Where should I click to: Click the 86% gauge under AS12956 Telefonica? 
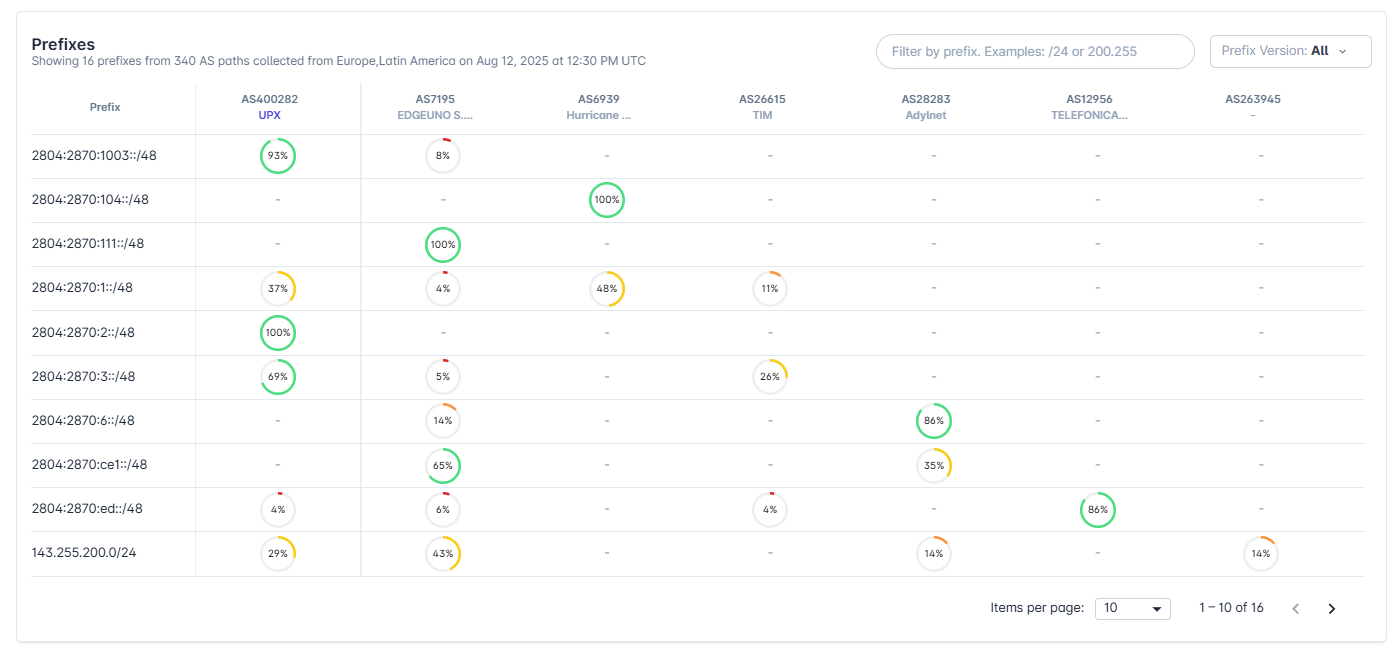click(1097, 509)
